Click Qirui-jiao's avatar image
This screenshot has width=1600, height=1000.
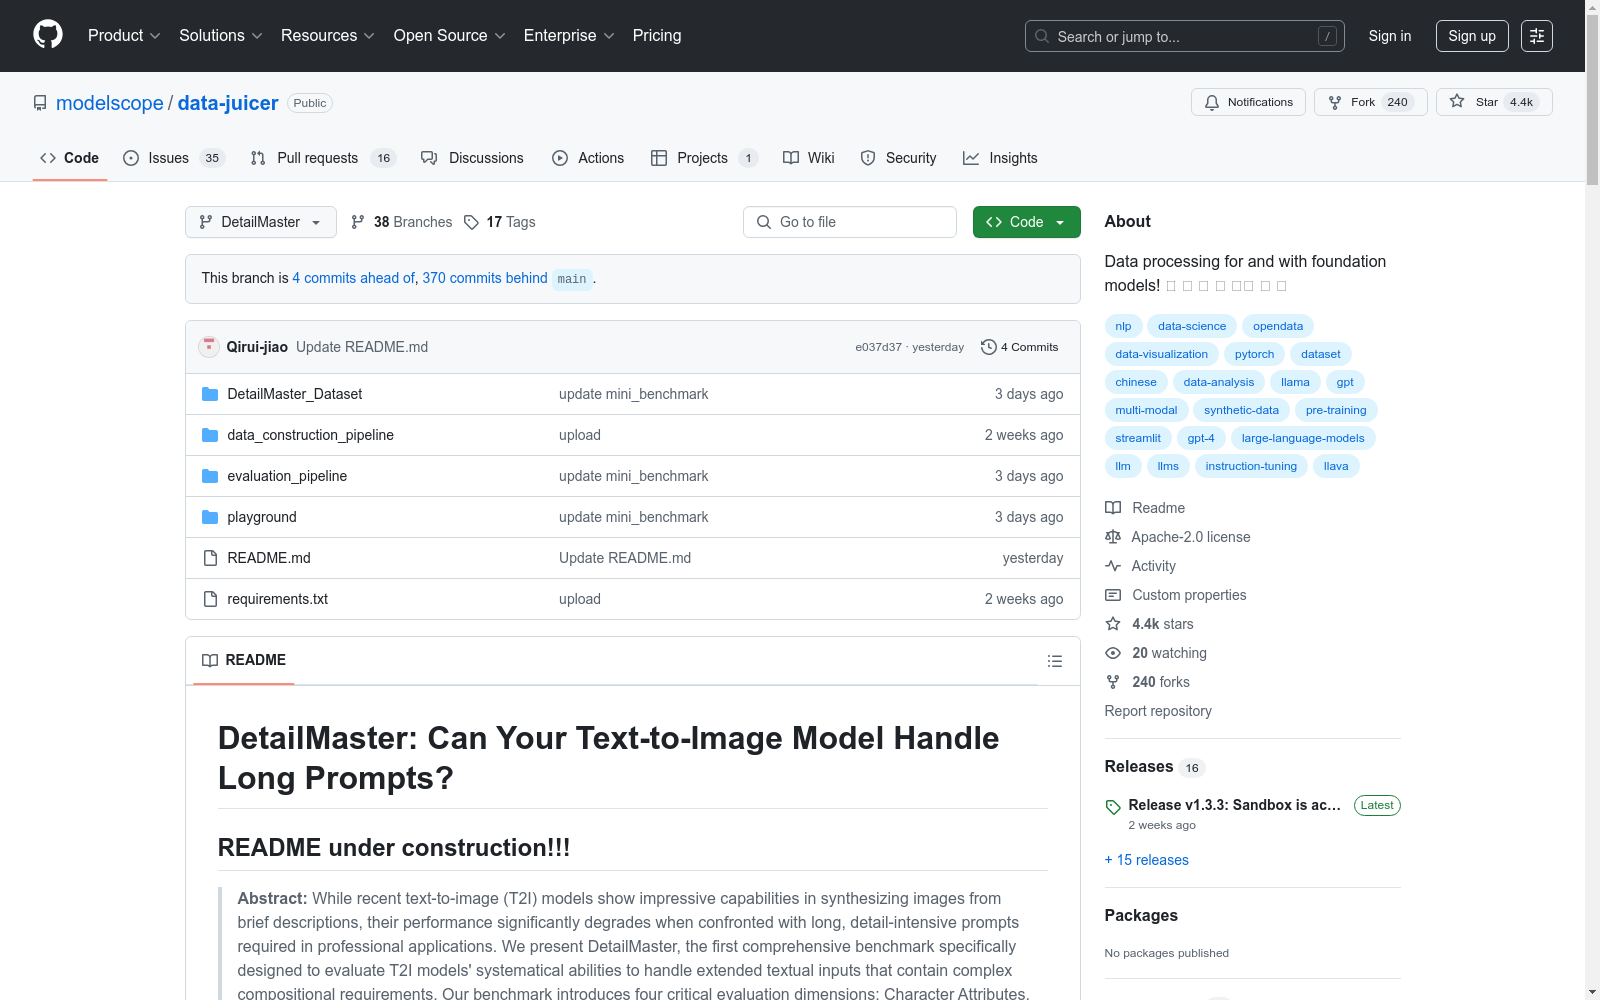coord(209,347)
